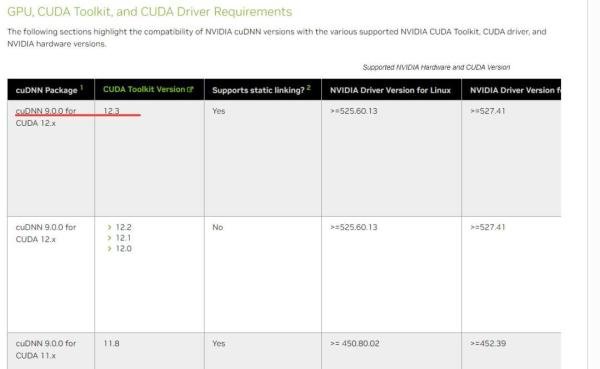Click the 11.8 toolkit version cell
The width and height of the screenshot is (600, 369).
[111, 343]
